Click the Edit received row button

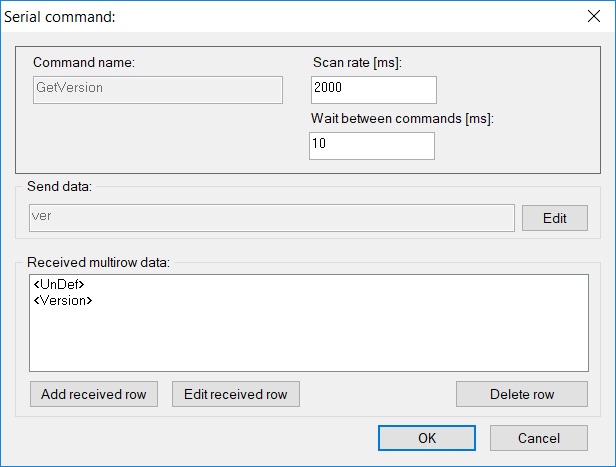click(x=236, y=394)
